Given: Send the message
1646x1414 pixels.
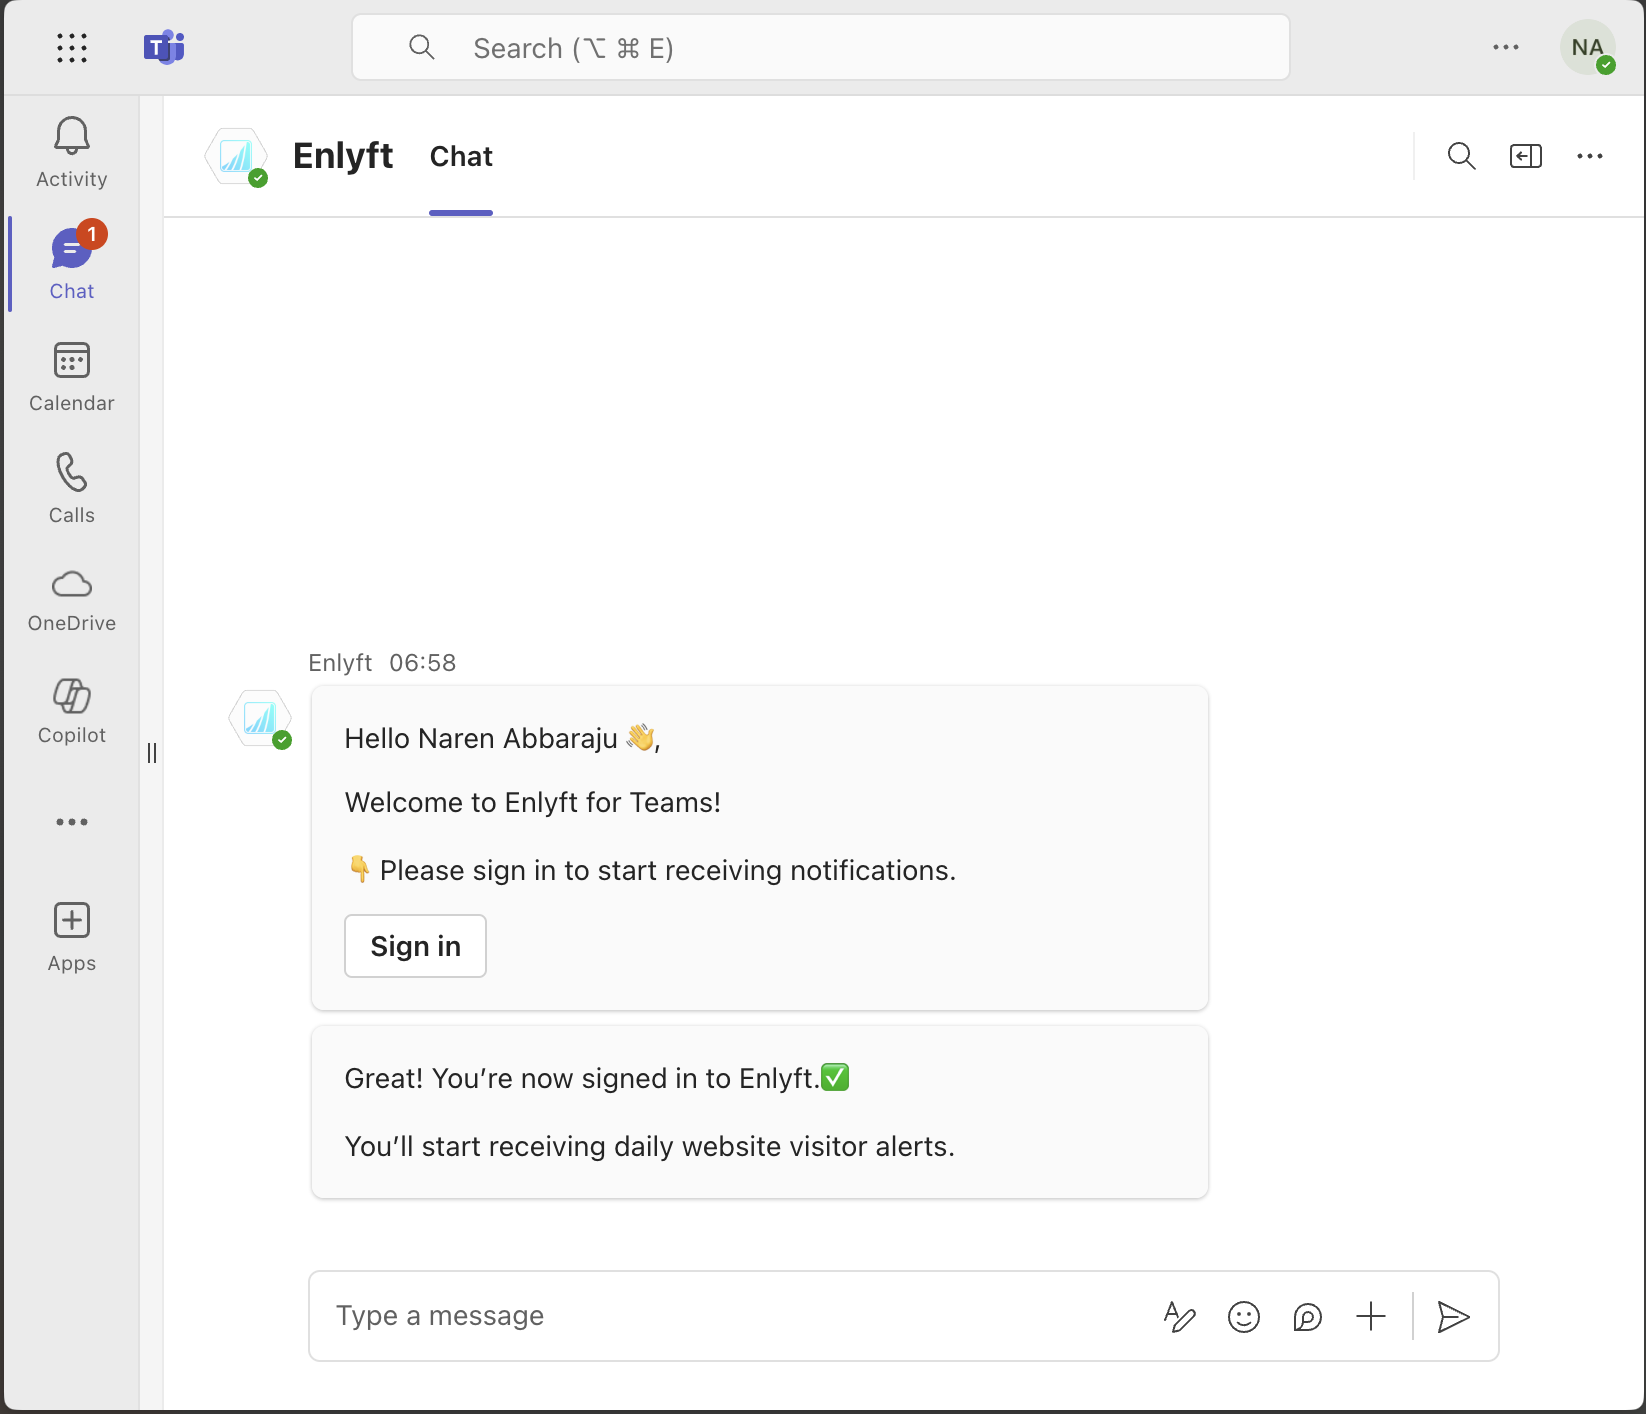Looking at the screenshot, I should point(1453,1317).
